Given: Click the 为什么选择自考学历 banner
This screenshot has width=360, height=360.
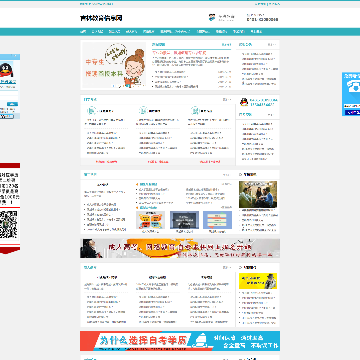Looking at the screenshot, I should tap(180, 341).
